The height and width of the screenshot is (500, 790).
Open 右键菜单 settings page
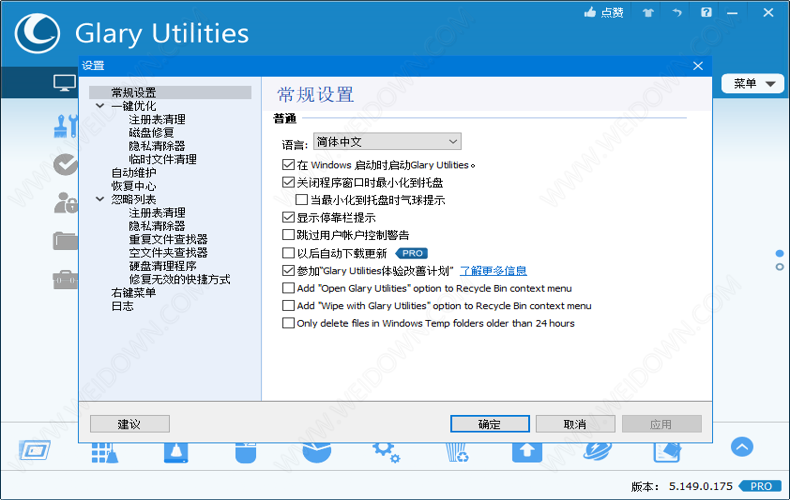[134, 293]
